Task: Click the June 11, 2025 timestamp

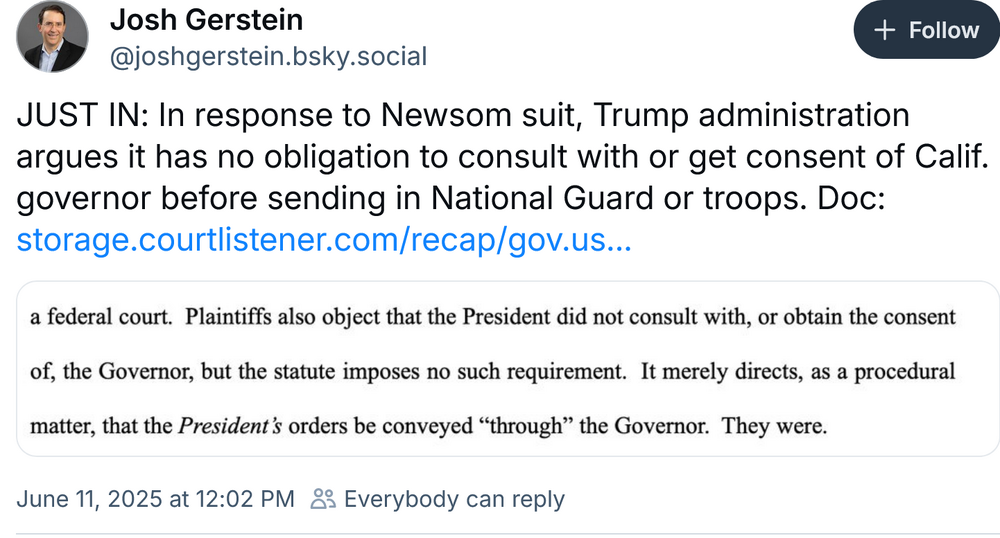Action: (x=156, y=499)
